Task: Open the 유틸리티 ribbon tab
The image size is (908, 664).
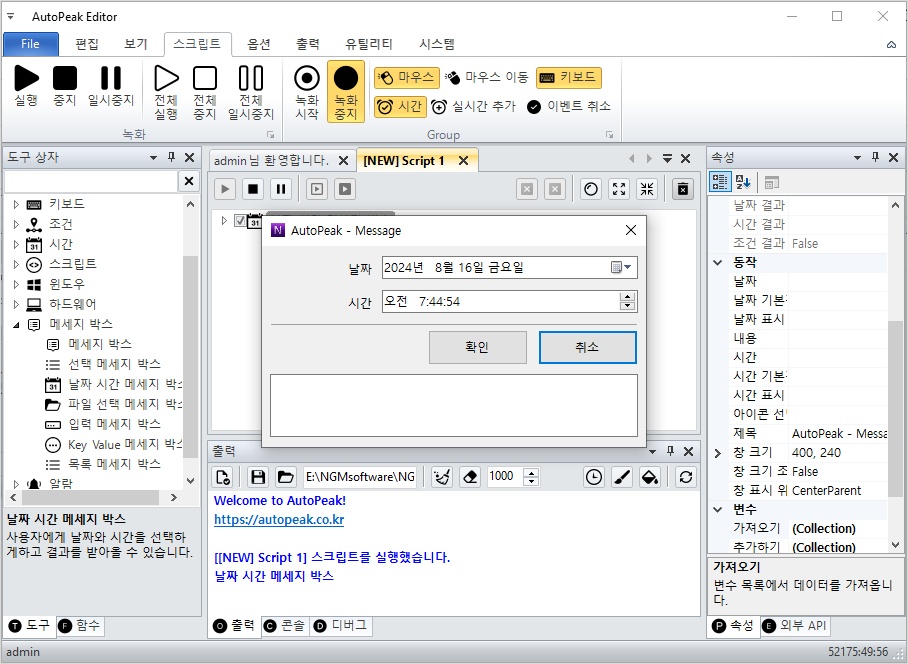Action: (369, 44)
